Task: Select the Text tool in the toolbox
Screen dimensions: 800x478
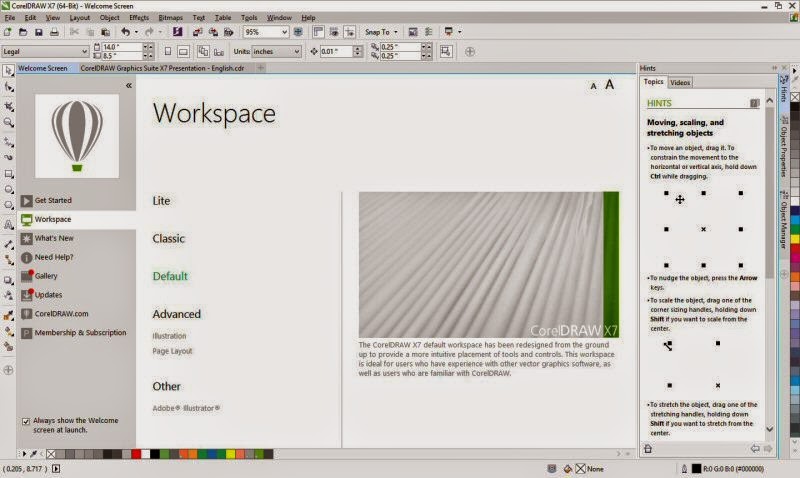Action: 8,224
